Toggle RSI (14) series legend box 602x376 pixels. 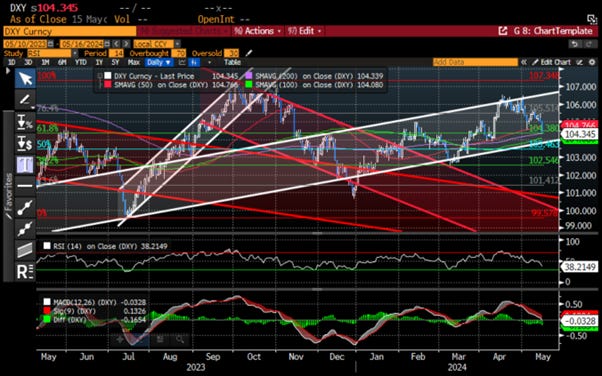click(x=47, y=246)
